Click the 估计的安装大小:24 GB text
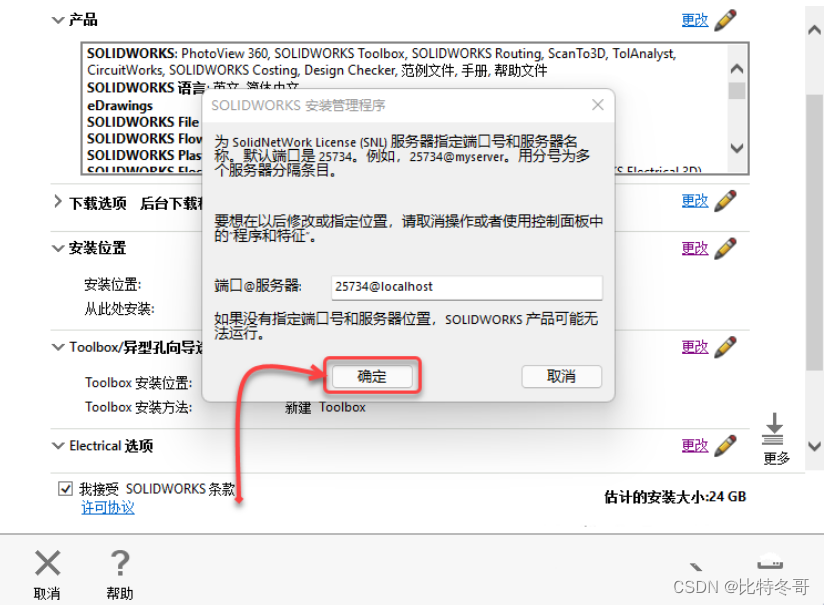This screenshot has height=605, width=825. click(675, 497)
